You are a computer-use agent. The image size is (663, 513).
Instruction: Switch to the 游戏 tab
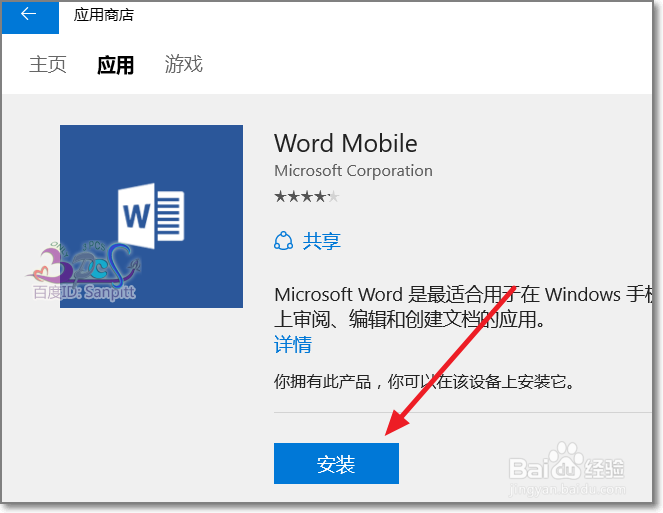pyautogui.click(x=184, y=64)
